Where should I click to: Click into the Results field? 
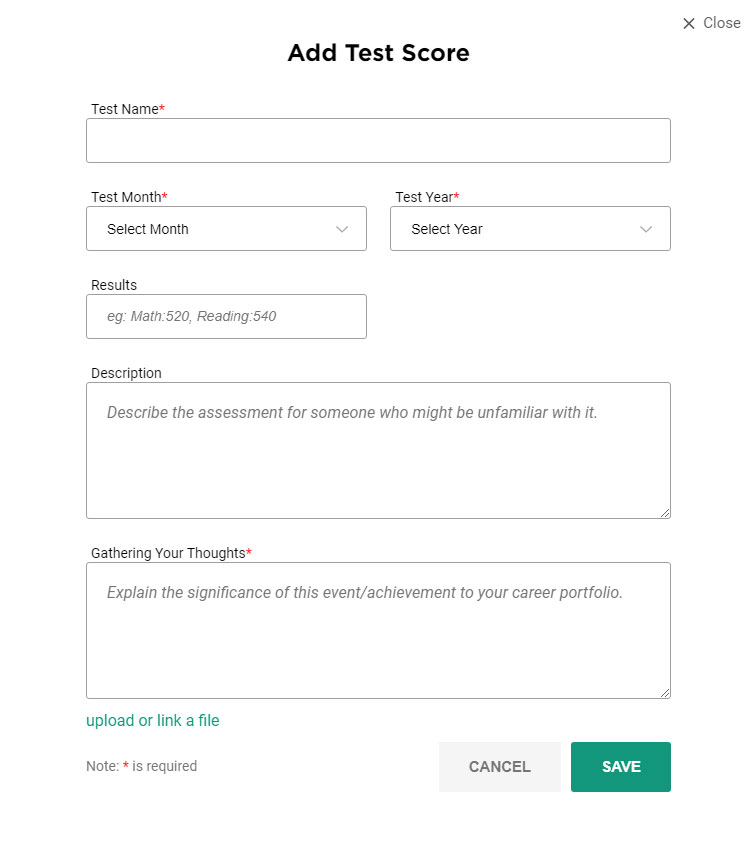(x=226, y=317)
